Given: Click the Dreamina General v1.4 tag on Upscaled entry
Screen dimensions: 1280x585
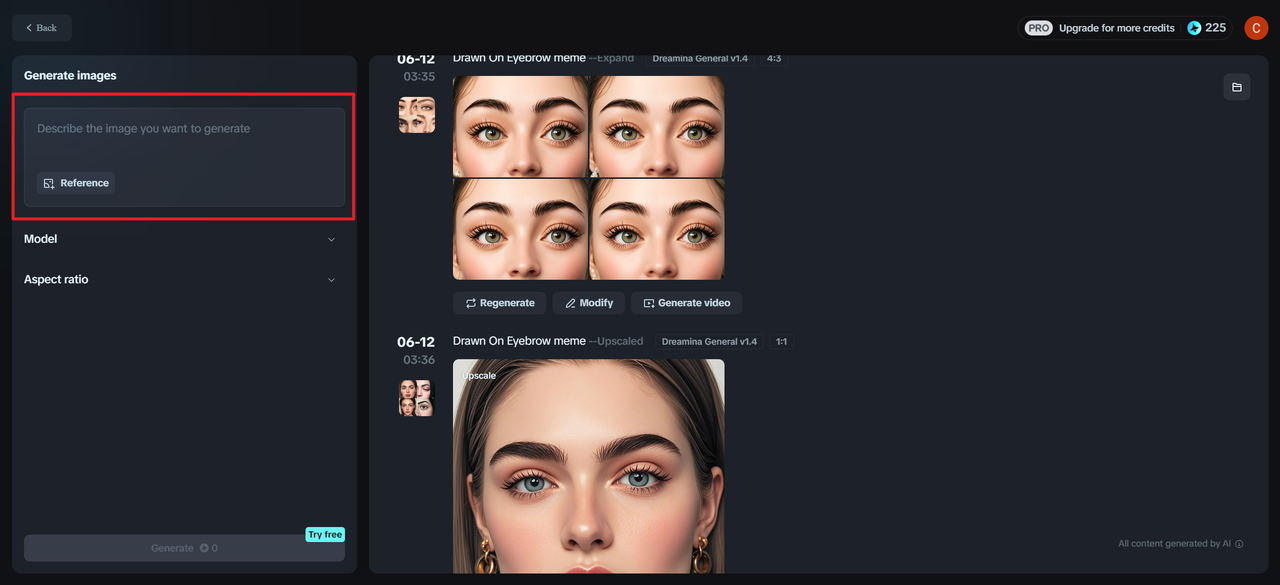Looking at the screenshot, I should (x=709, y=342).
